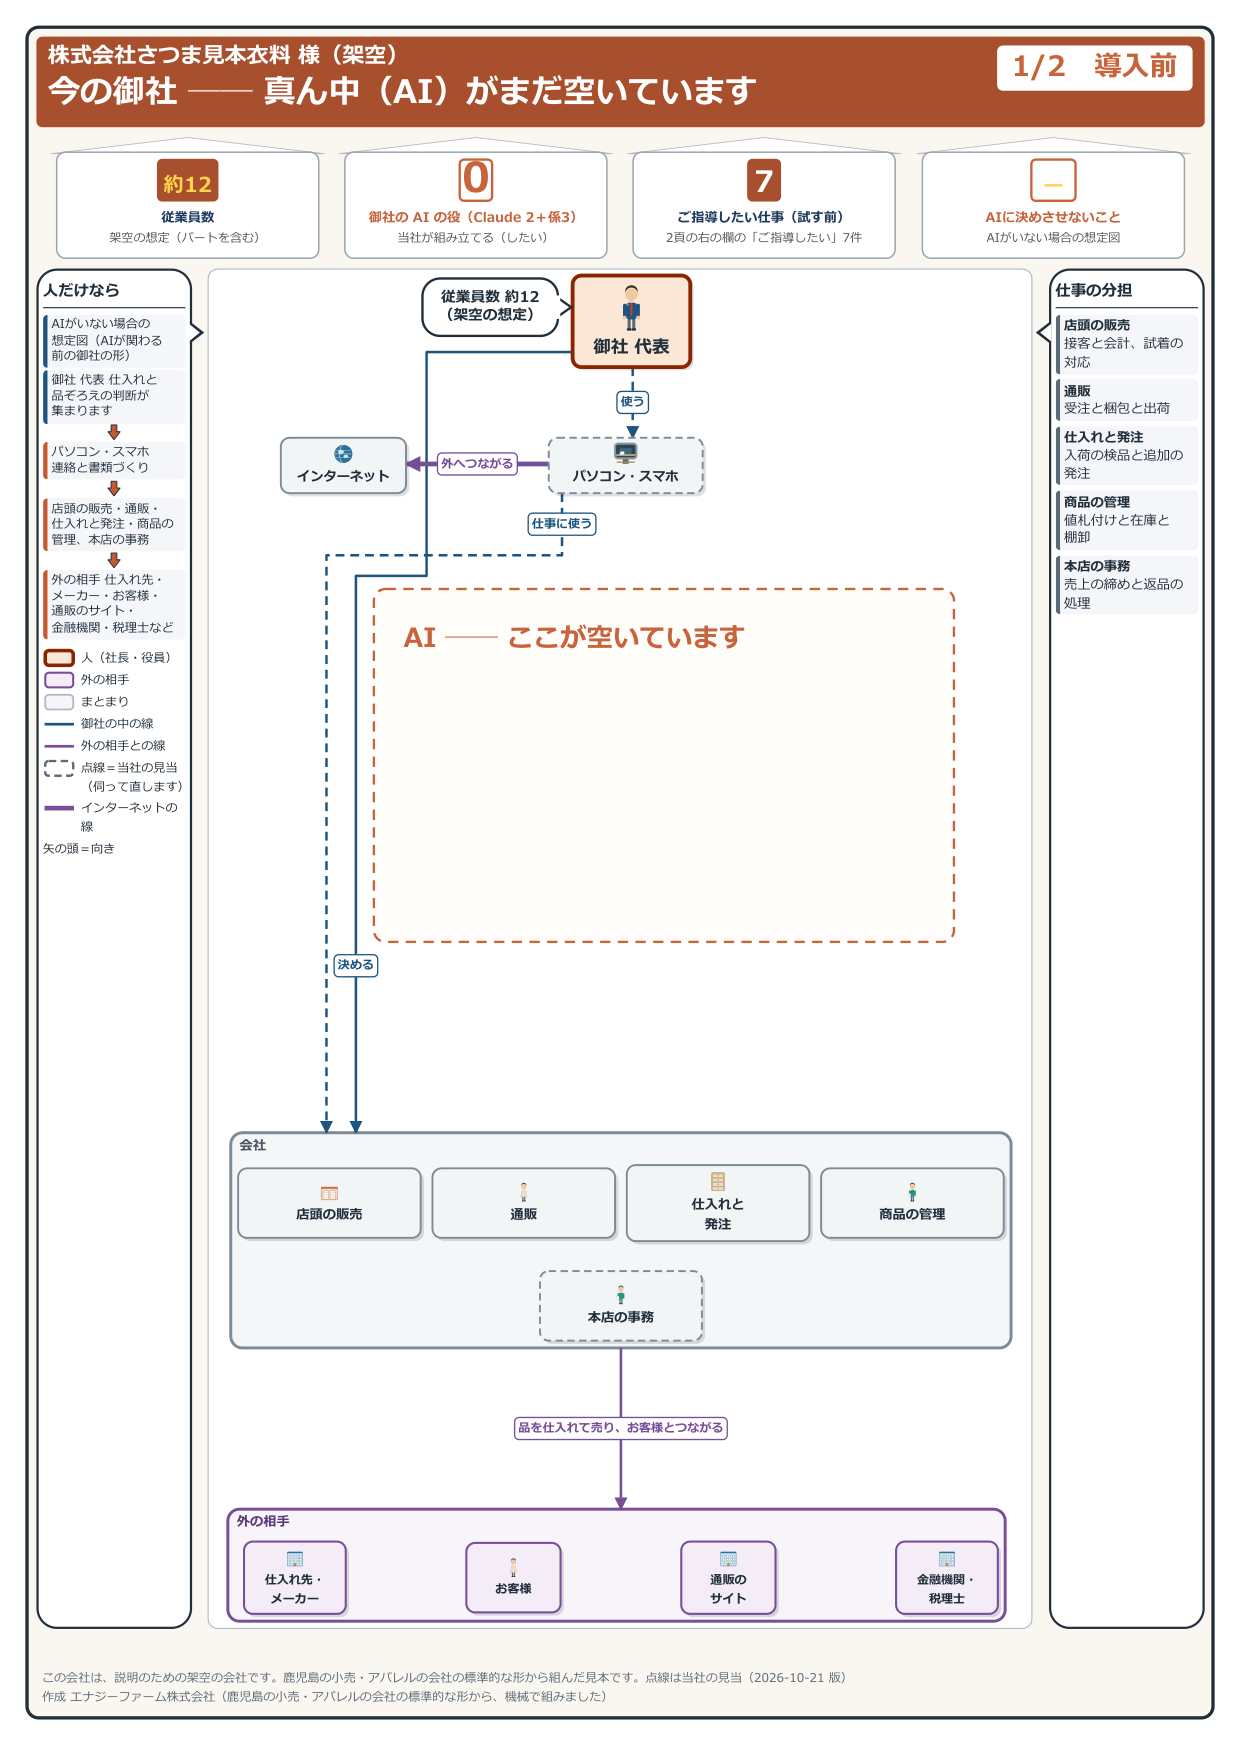Click the 品を仕入れて売り、お客様とつながる edge label

[x=620, y=1428]
